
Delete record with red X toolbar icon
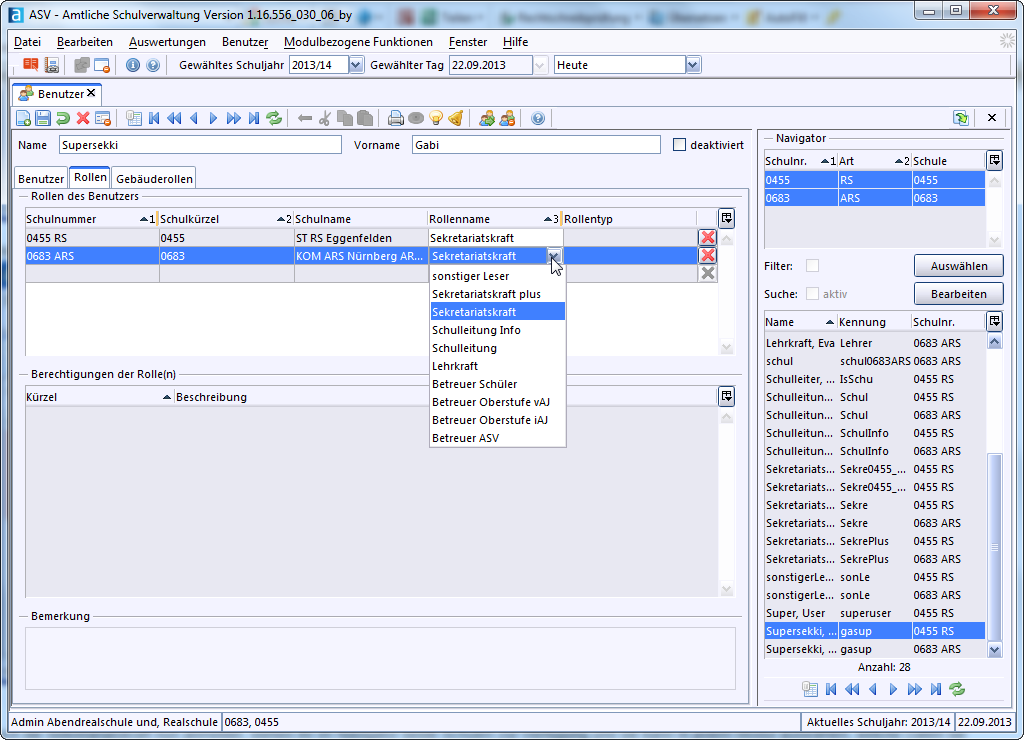pos(83,118)
